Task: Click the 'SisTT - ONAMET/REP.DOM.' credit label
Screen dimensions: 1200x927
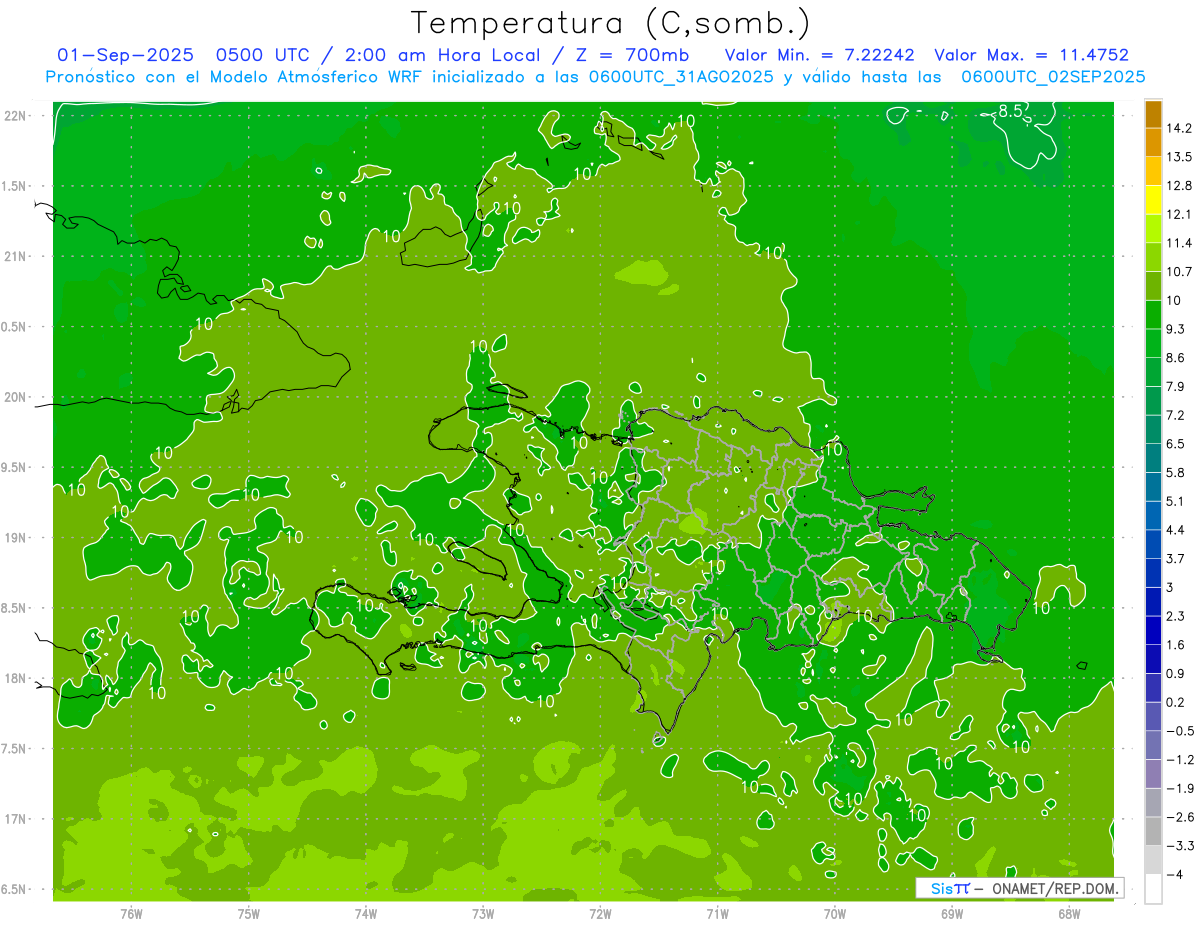Action: tap(1020, 888)
